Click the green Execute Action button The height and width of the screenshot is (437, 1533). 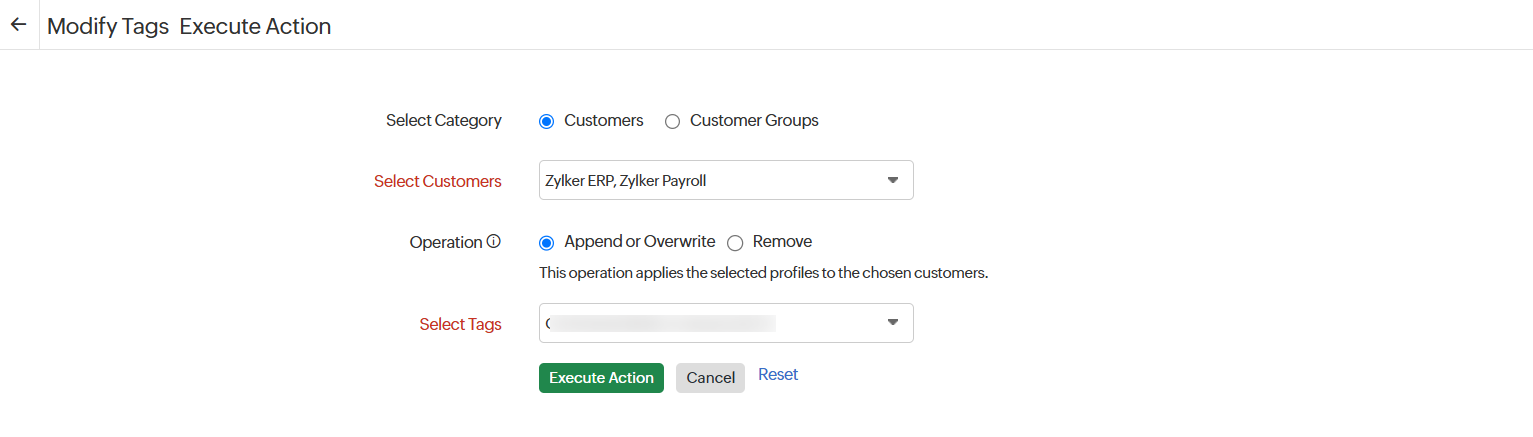pos(601,378)
